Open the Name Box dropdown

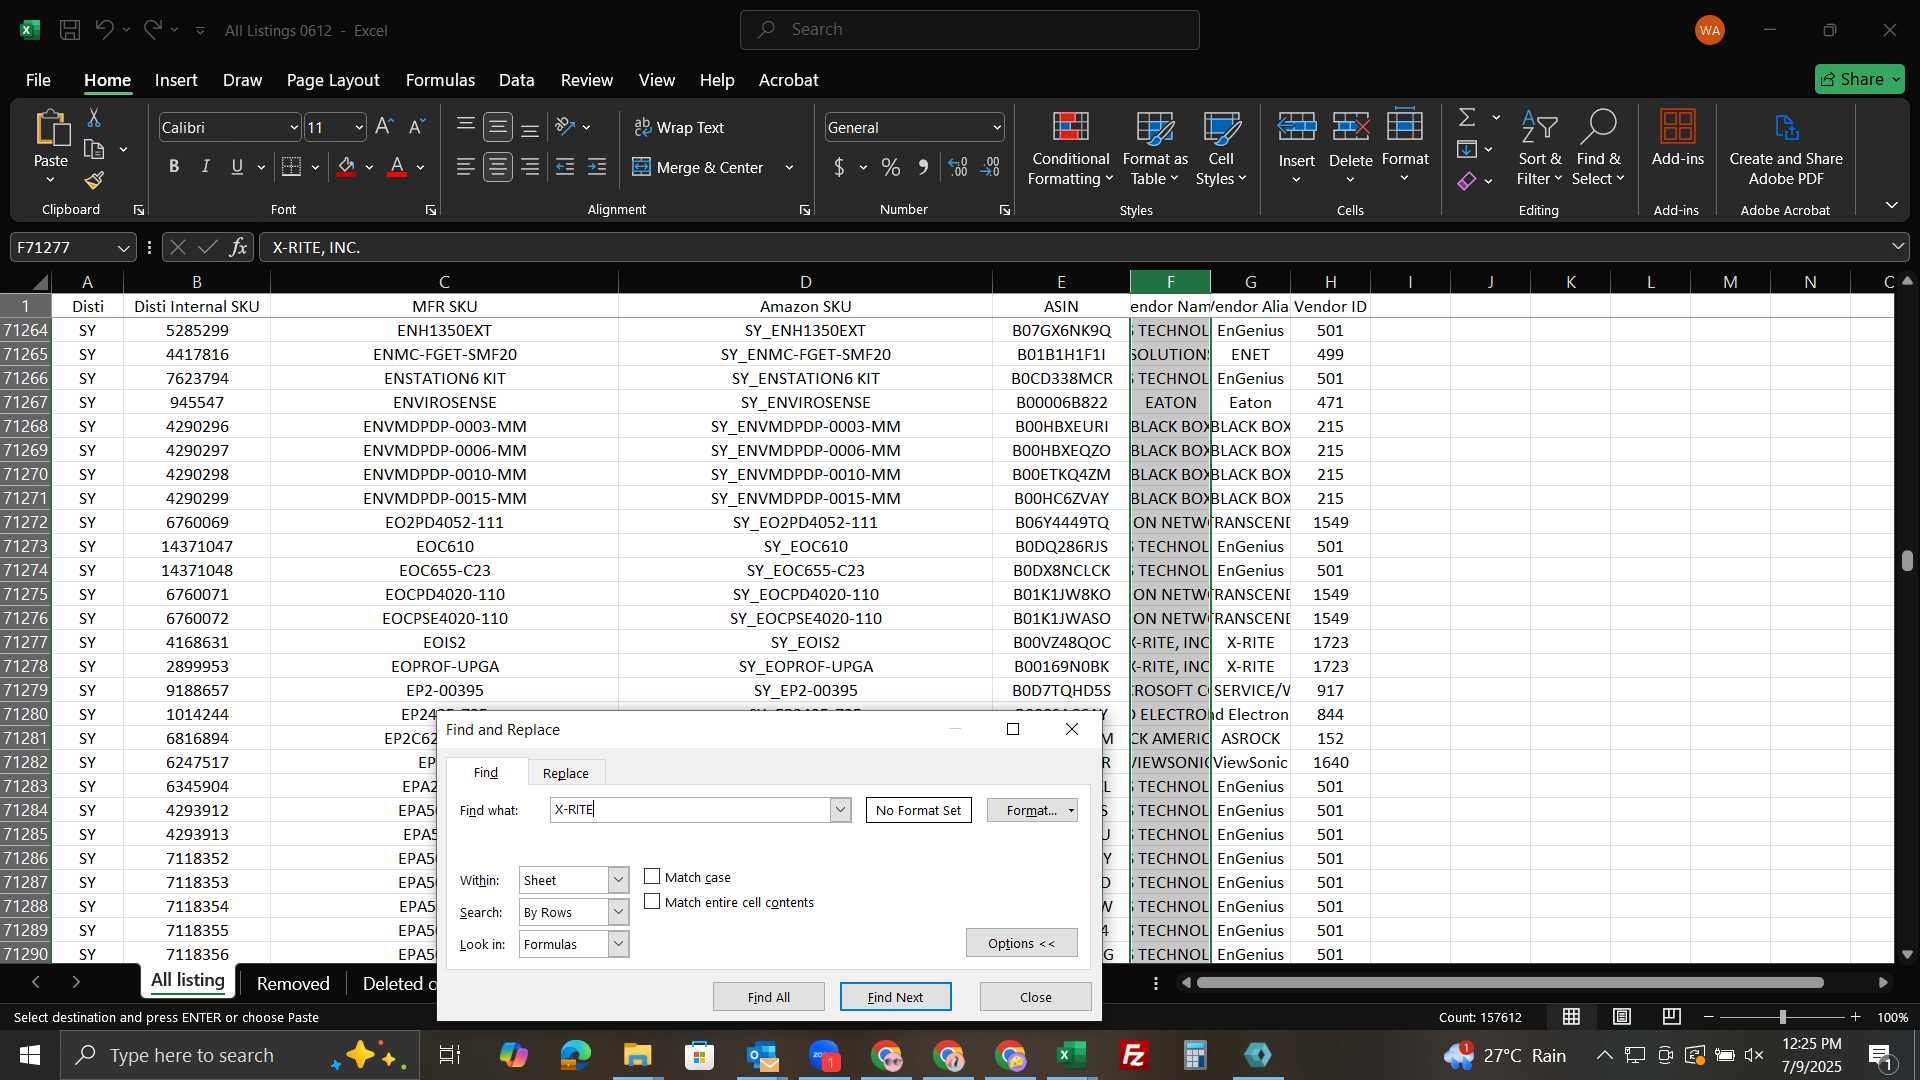pyautogui.click(x=123, y=247)
